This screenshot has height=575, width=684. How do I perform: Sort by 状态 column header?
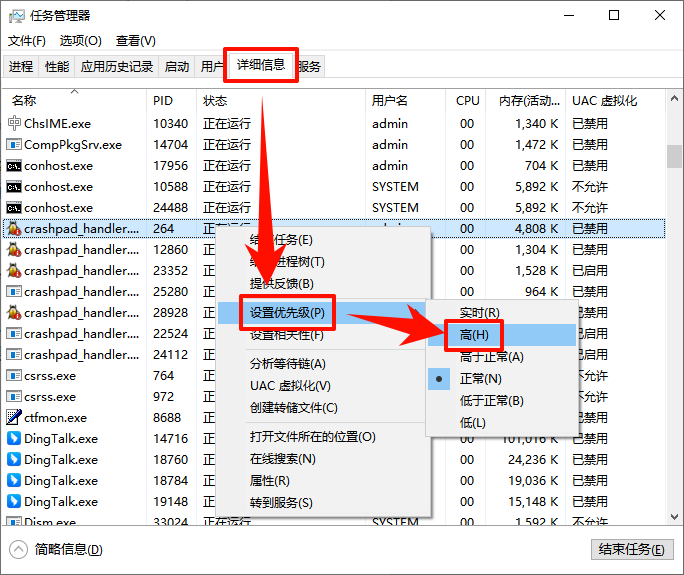(281, 100)
